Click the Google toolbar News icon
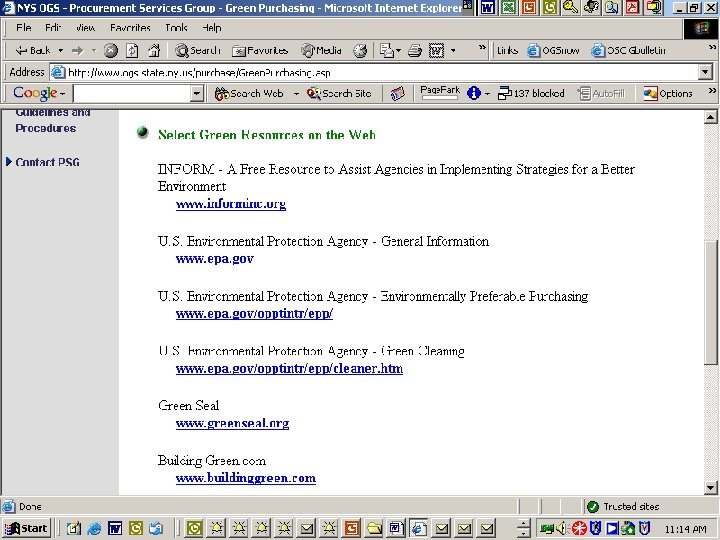The height and width of the screenshot is (540, 720). (398, 94)
